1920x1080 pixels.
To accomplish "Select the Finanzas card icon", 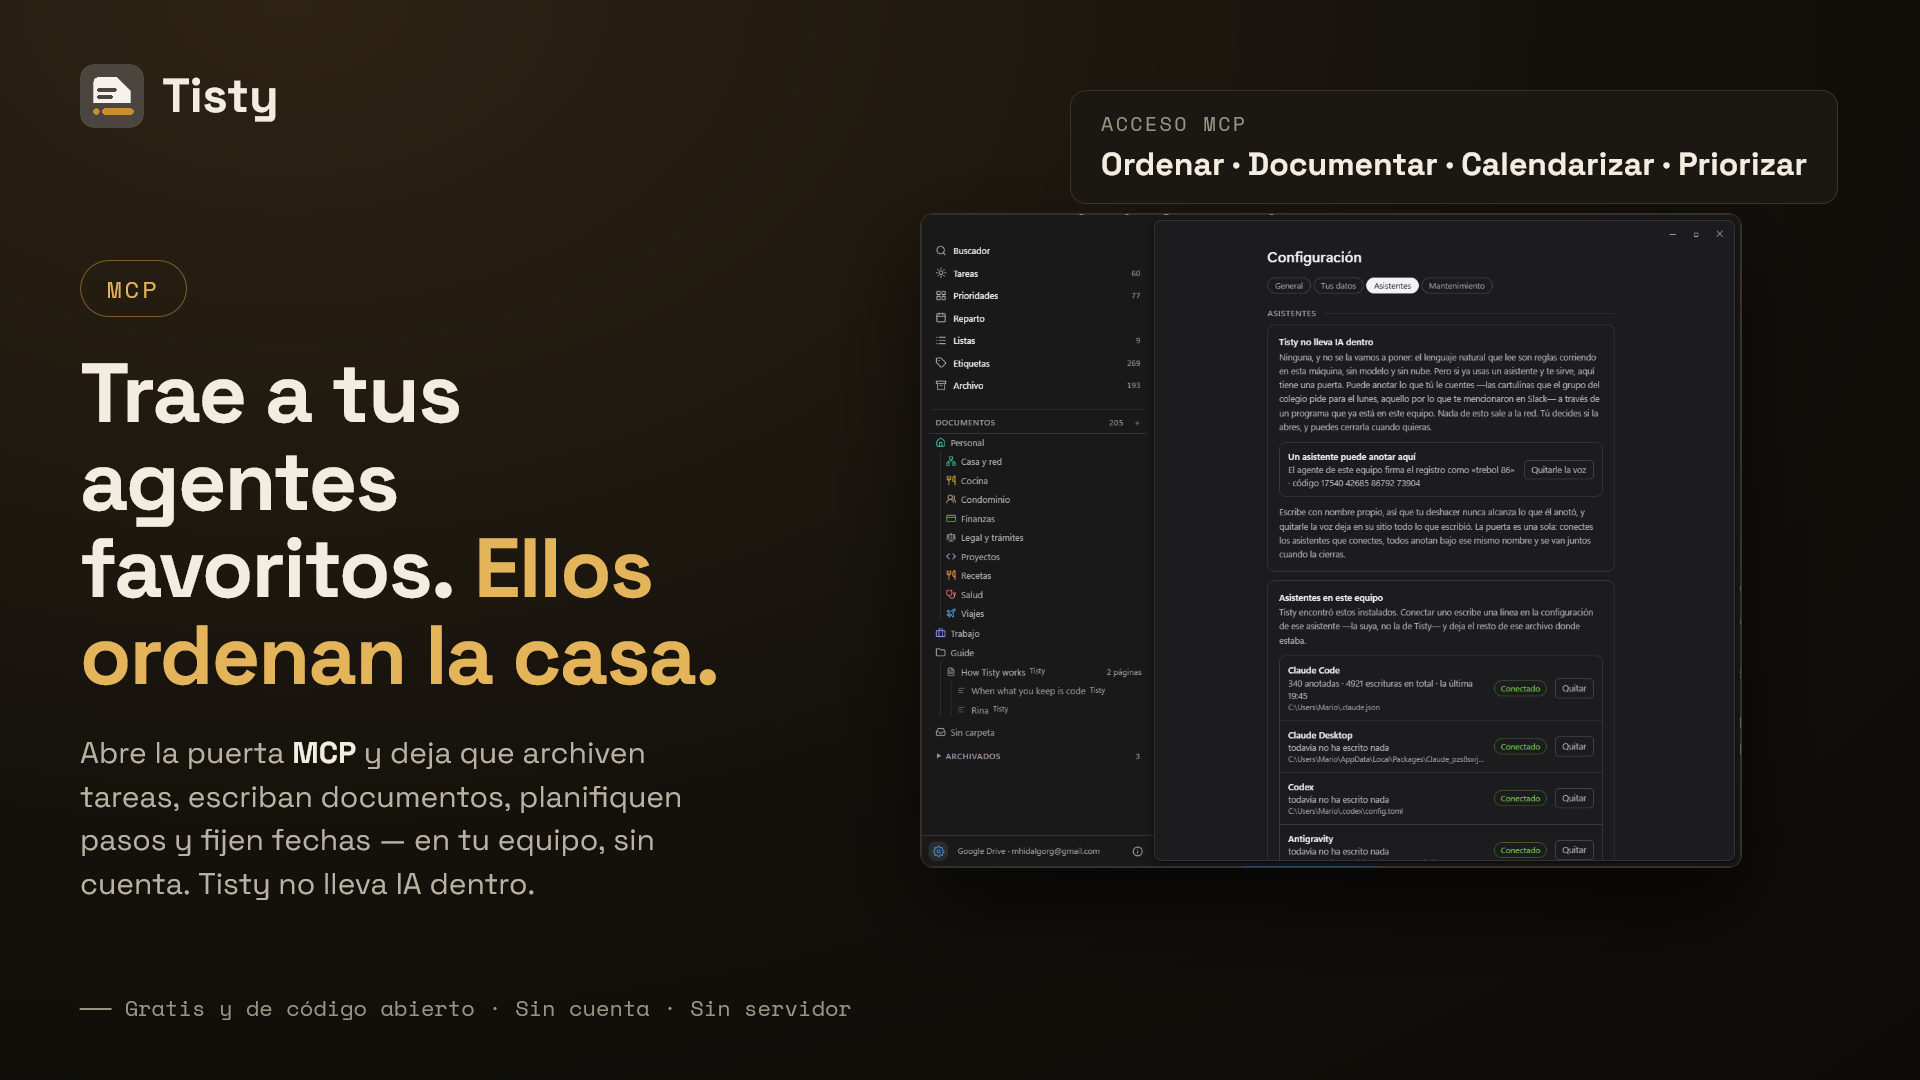I will 951,519.
